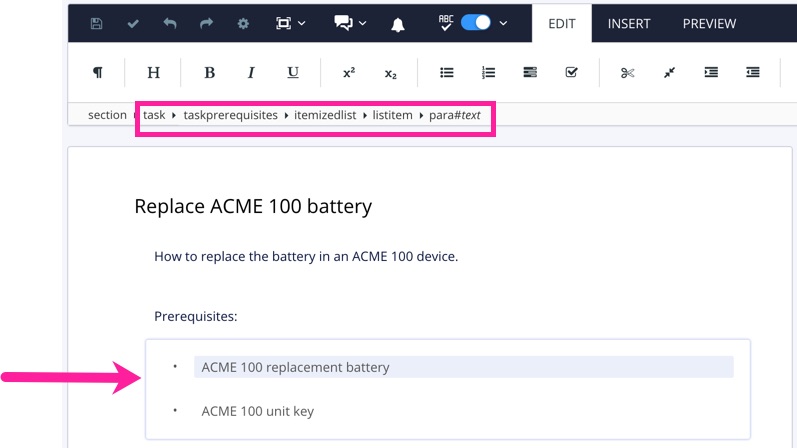The height and width of the screenshot is (448, 797).
Task: Click the "ACME 100 unit key" list item
Action: pos(258,411)
